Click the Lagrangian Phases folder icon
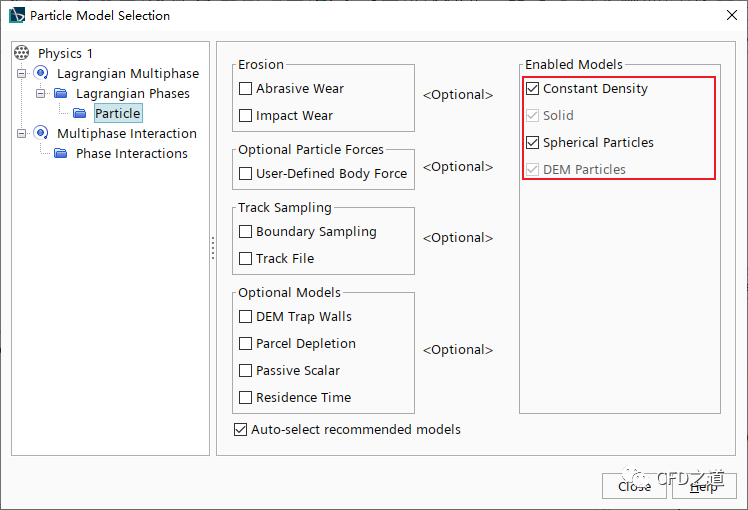 tap(61, 93)
